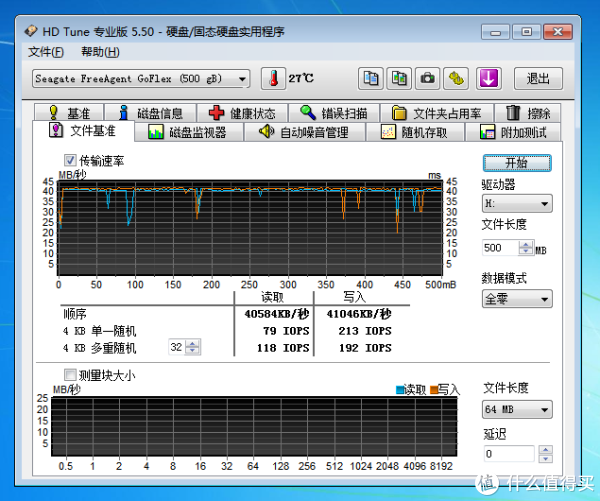Open the 磁盘信息 tab
Image resolution: width=600 pixels, height=501 pixels.
(x=151, y=113)
